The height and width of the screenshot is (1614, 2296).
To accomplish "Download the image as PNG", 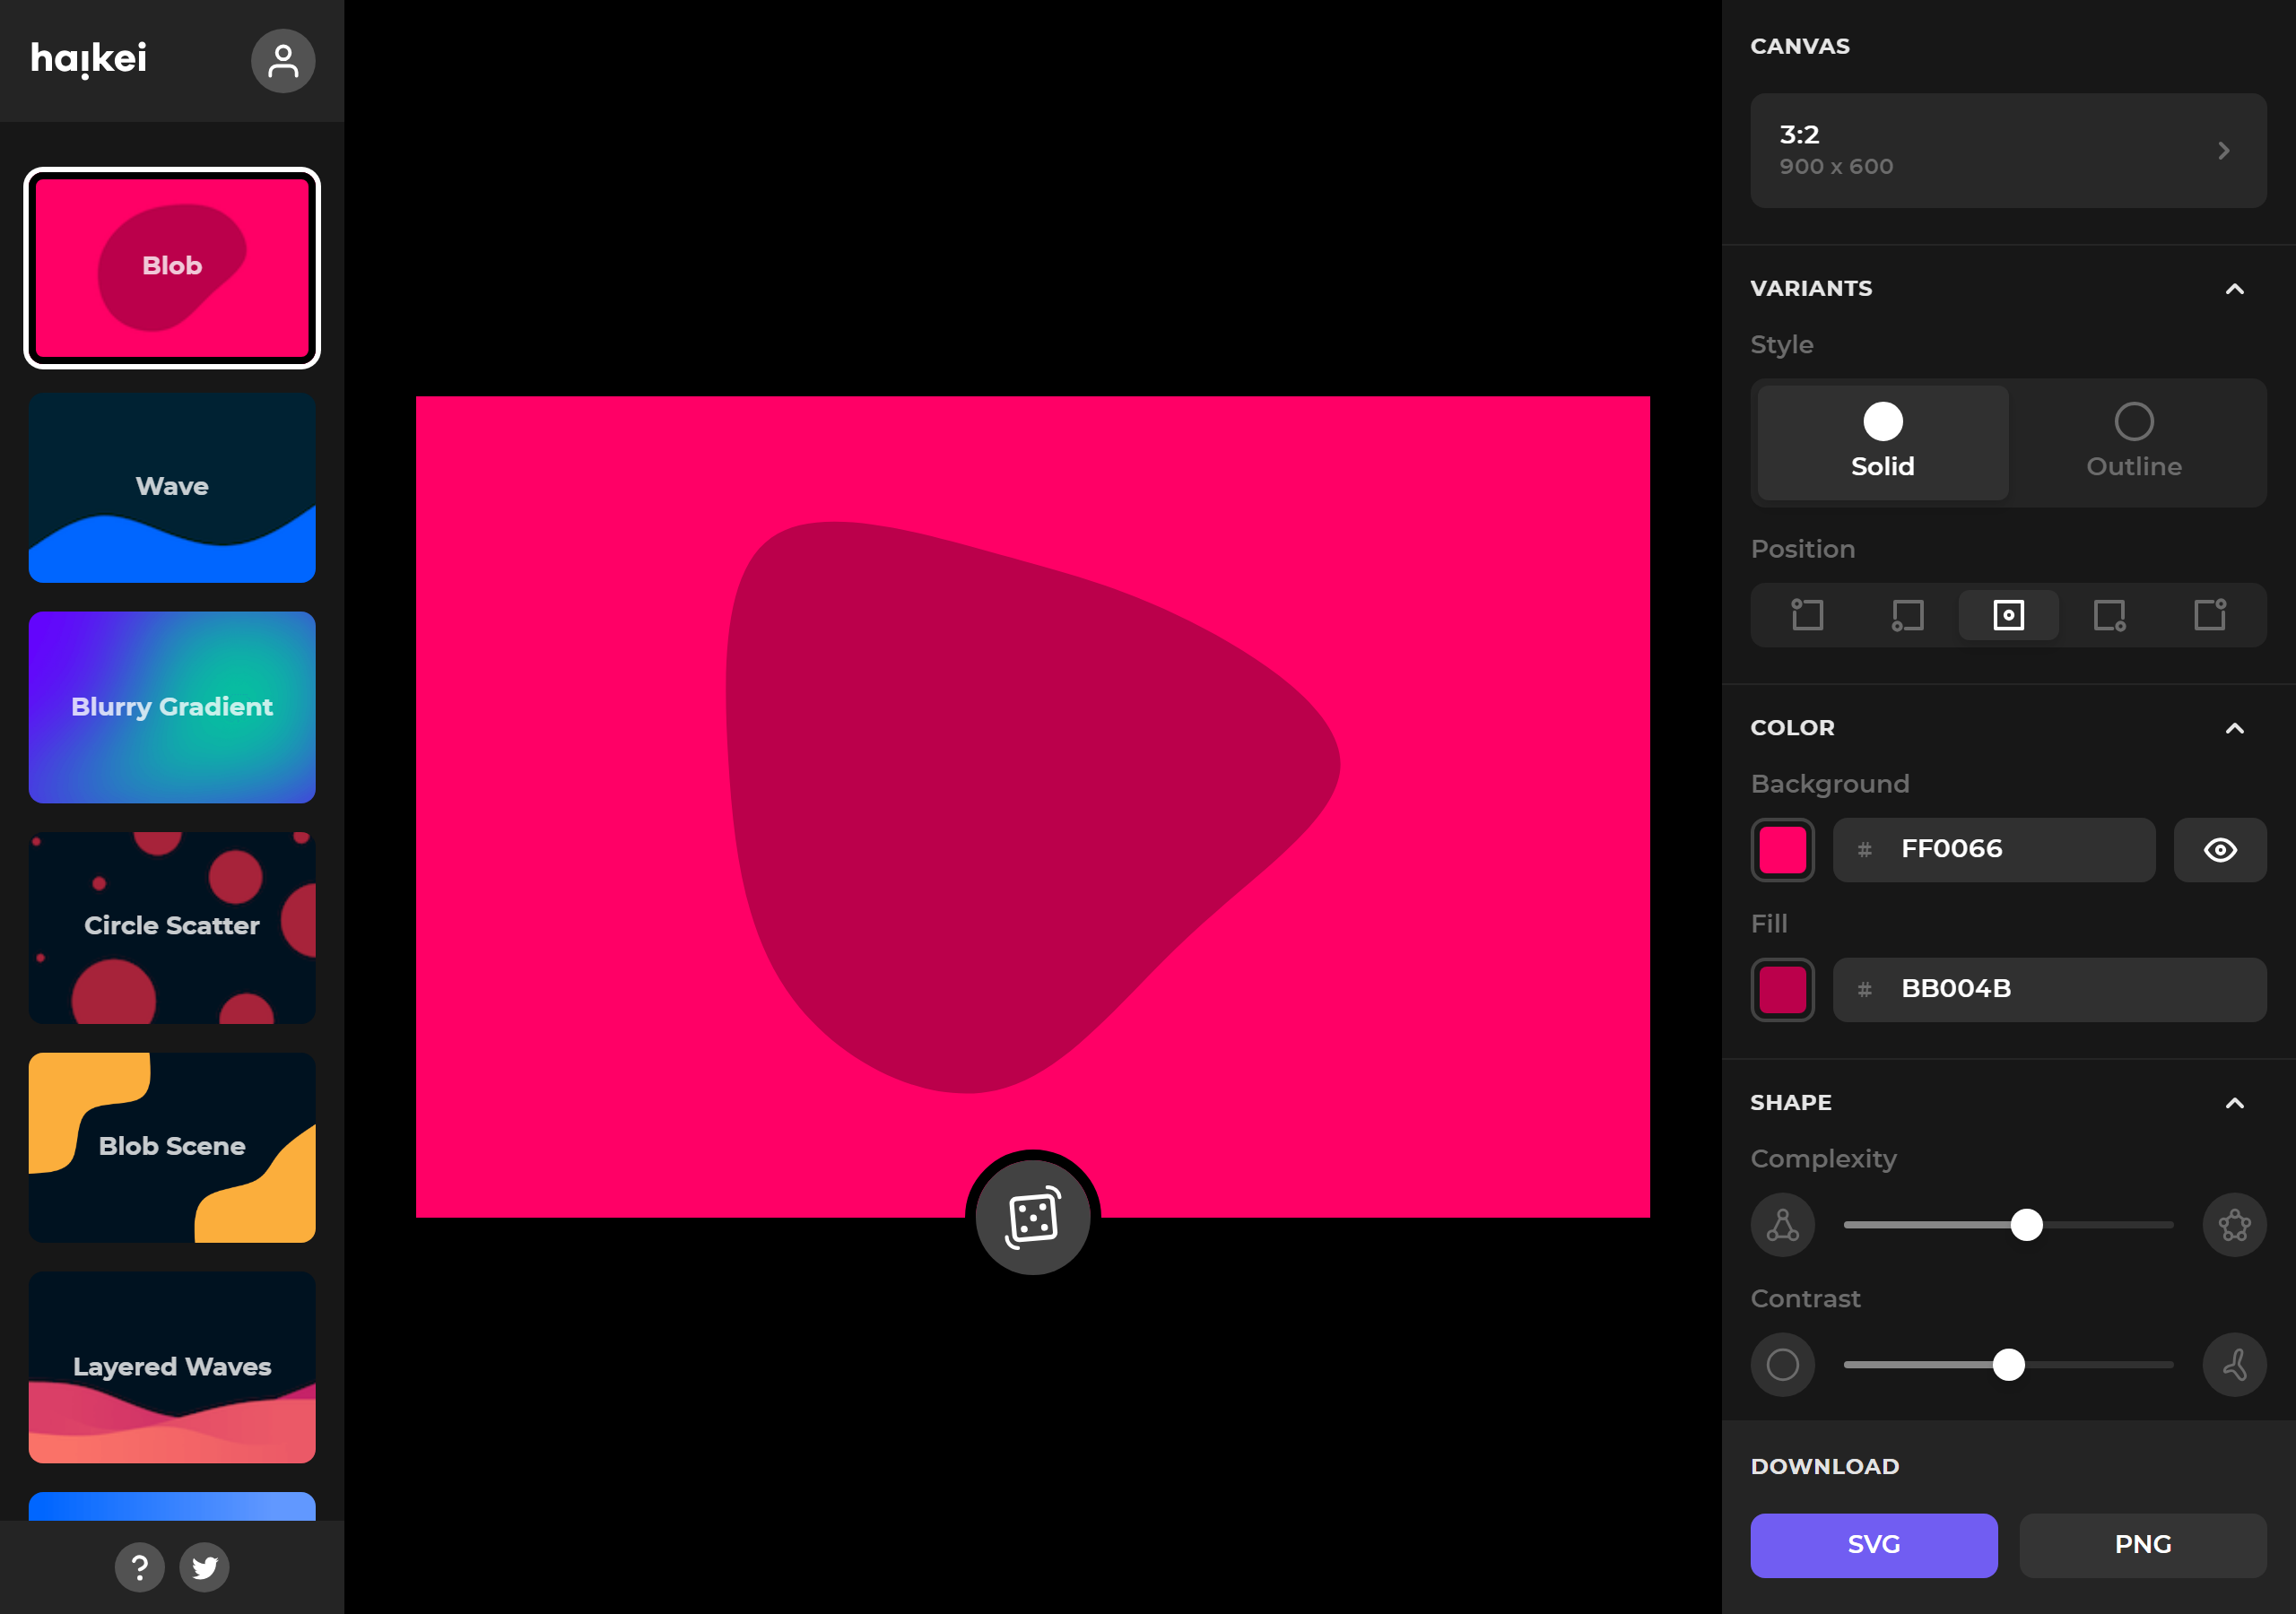I will [2143, 1545].
